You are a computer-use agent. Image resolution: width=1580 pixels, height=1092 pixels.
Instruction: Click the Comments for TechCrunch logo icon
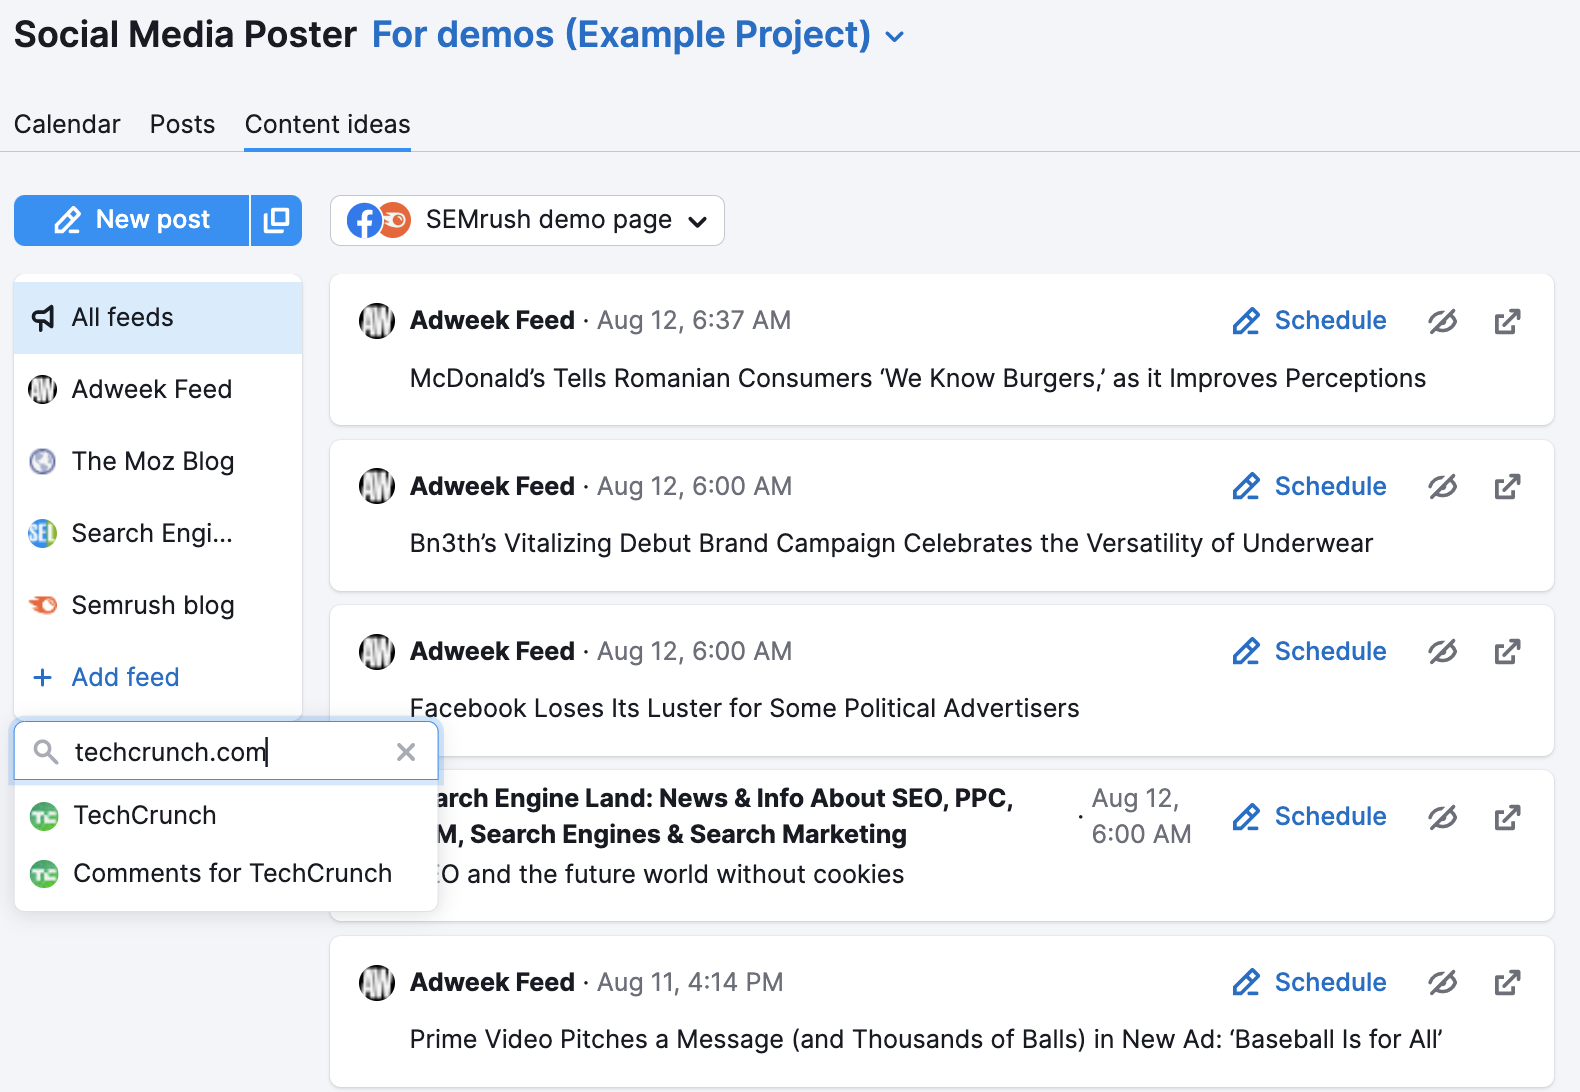(44, 875)
